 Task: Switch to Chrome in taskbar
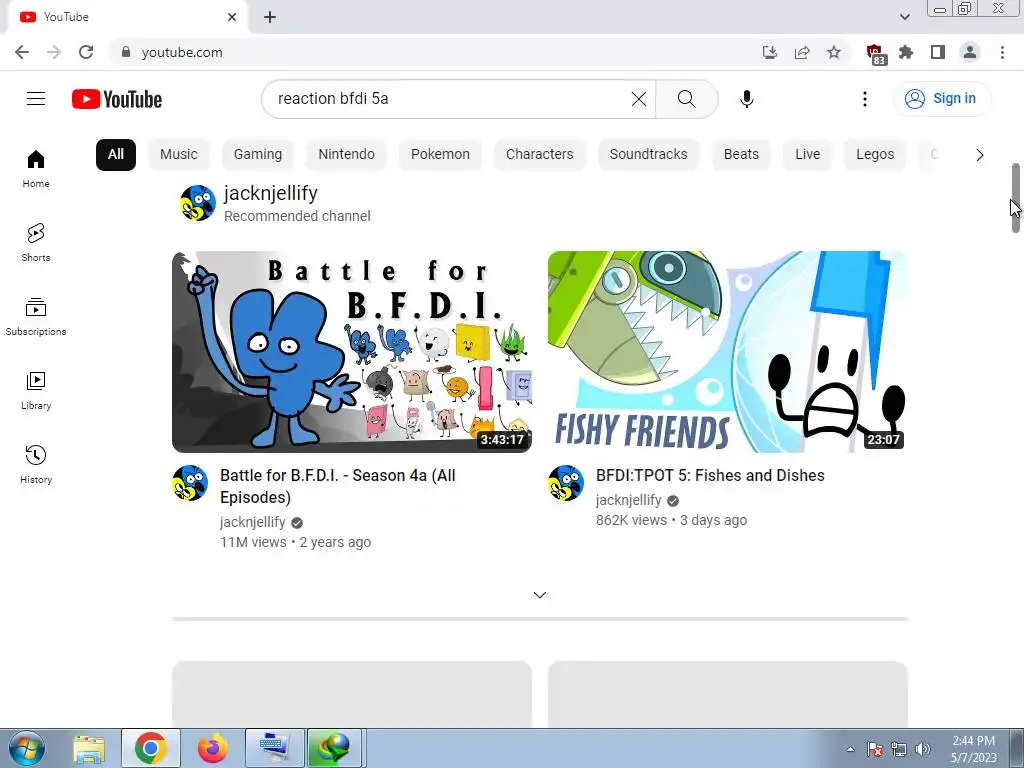pyautogui.click(x=151, y=748)
